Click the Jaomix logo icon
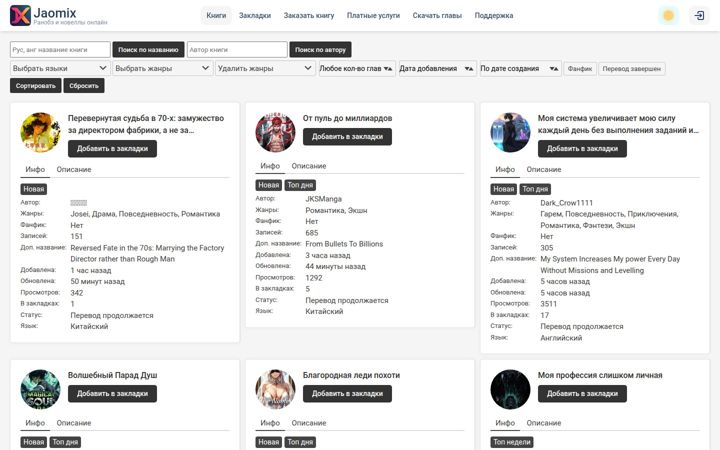Image resolution: width=720 pixels, height=450 pixels. (x=20, y=16)
